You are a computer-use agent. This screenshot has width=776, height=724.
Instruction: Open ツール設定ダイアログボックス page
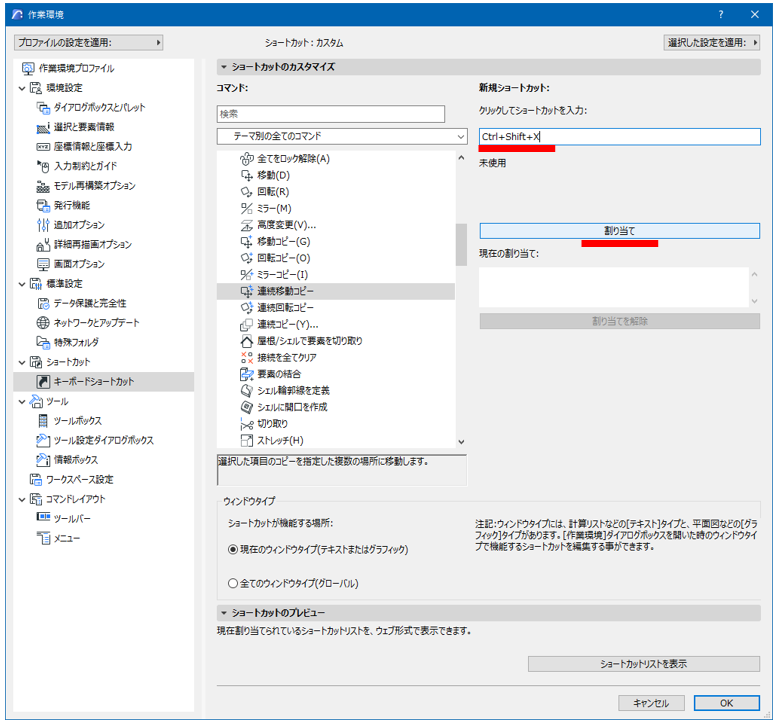(x=96, y=440)
